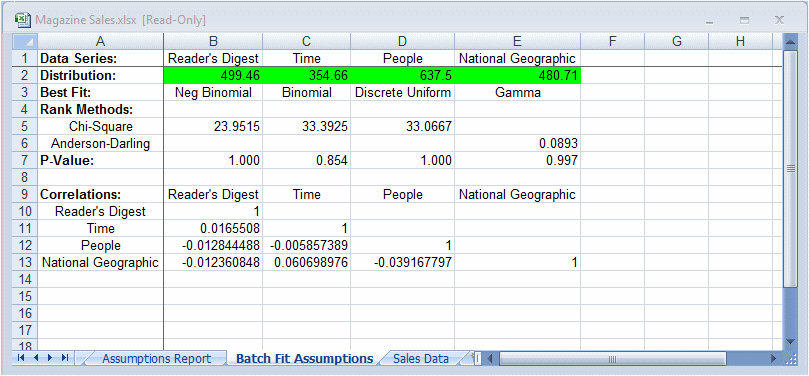Select column H header

coord(740,42)
